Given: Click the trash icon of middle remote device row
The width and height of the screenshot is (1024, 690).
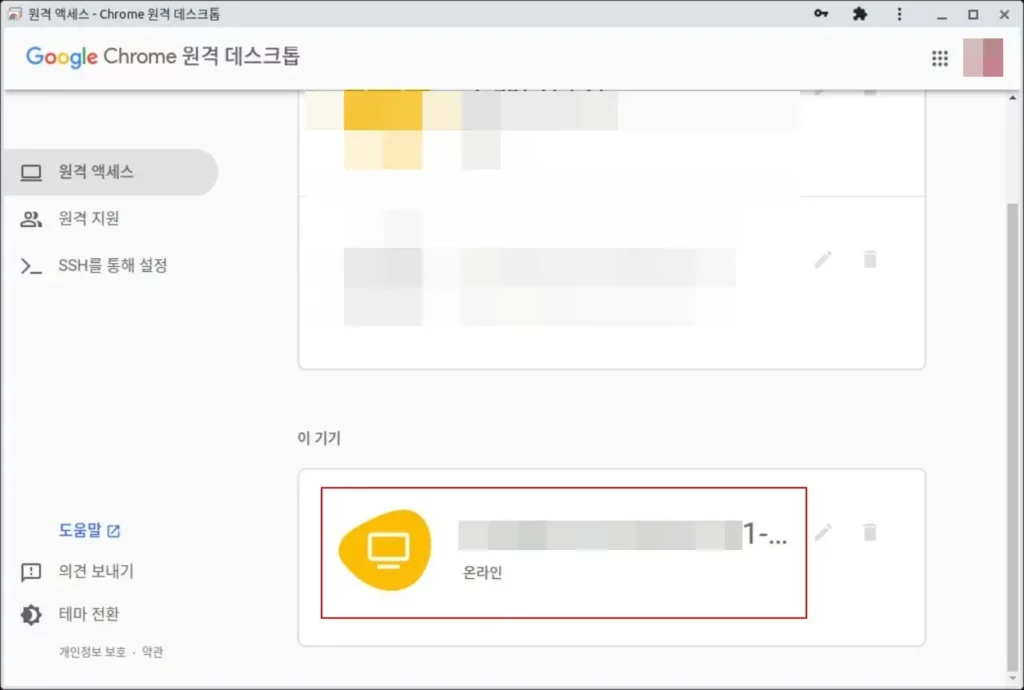Looking at the screenshot, I should pos(870,260).
